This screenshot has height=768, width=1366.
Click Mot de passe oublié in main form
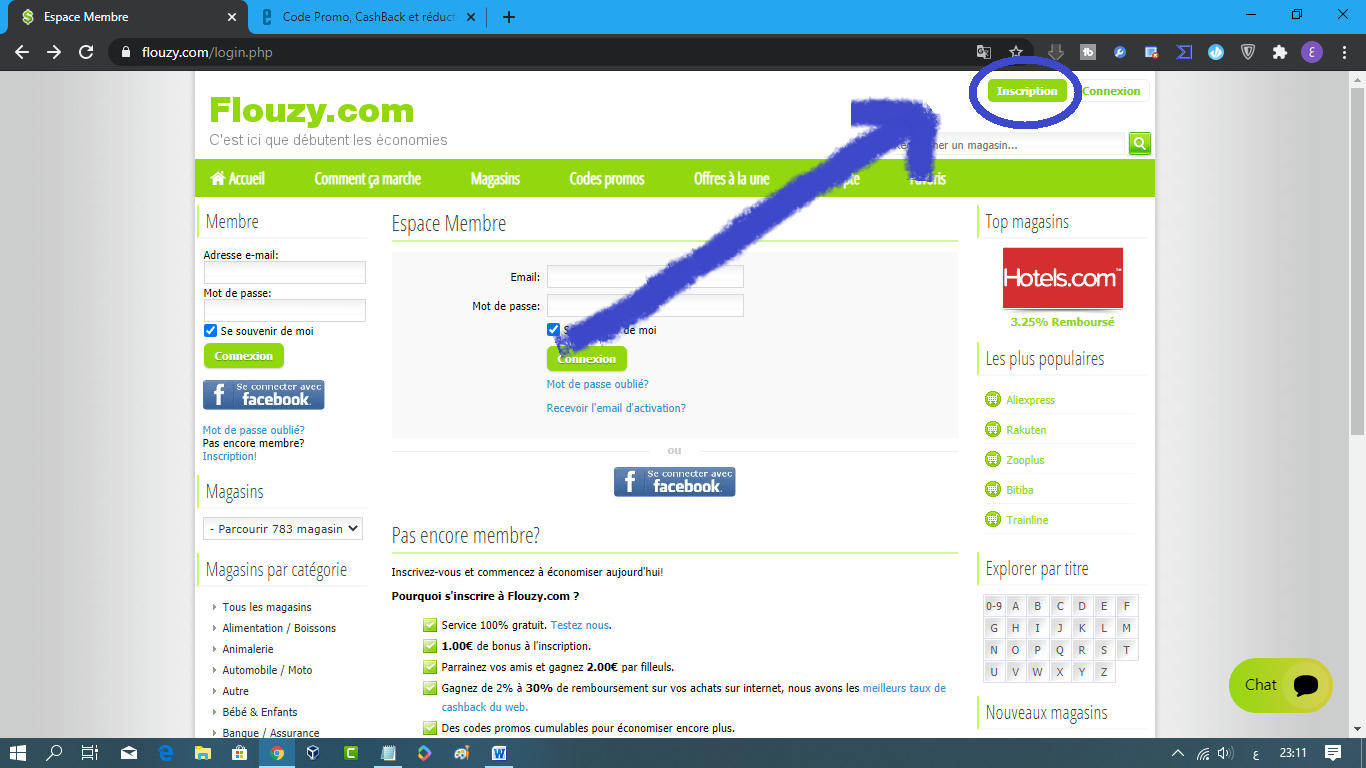pyautogui.click(x=597, y=384)
